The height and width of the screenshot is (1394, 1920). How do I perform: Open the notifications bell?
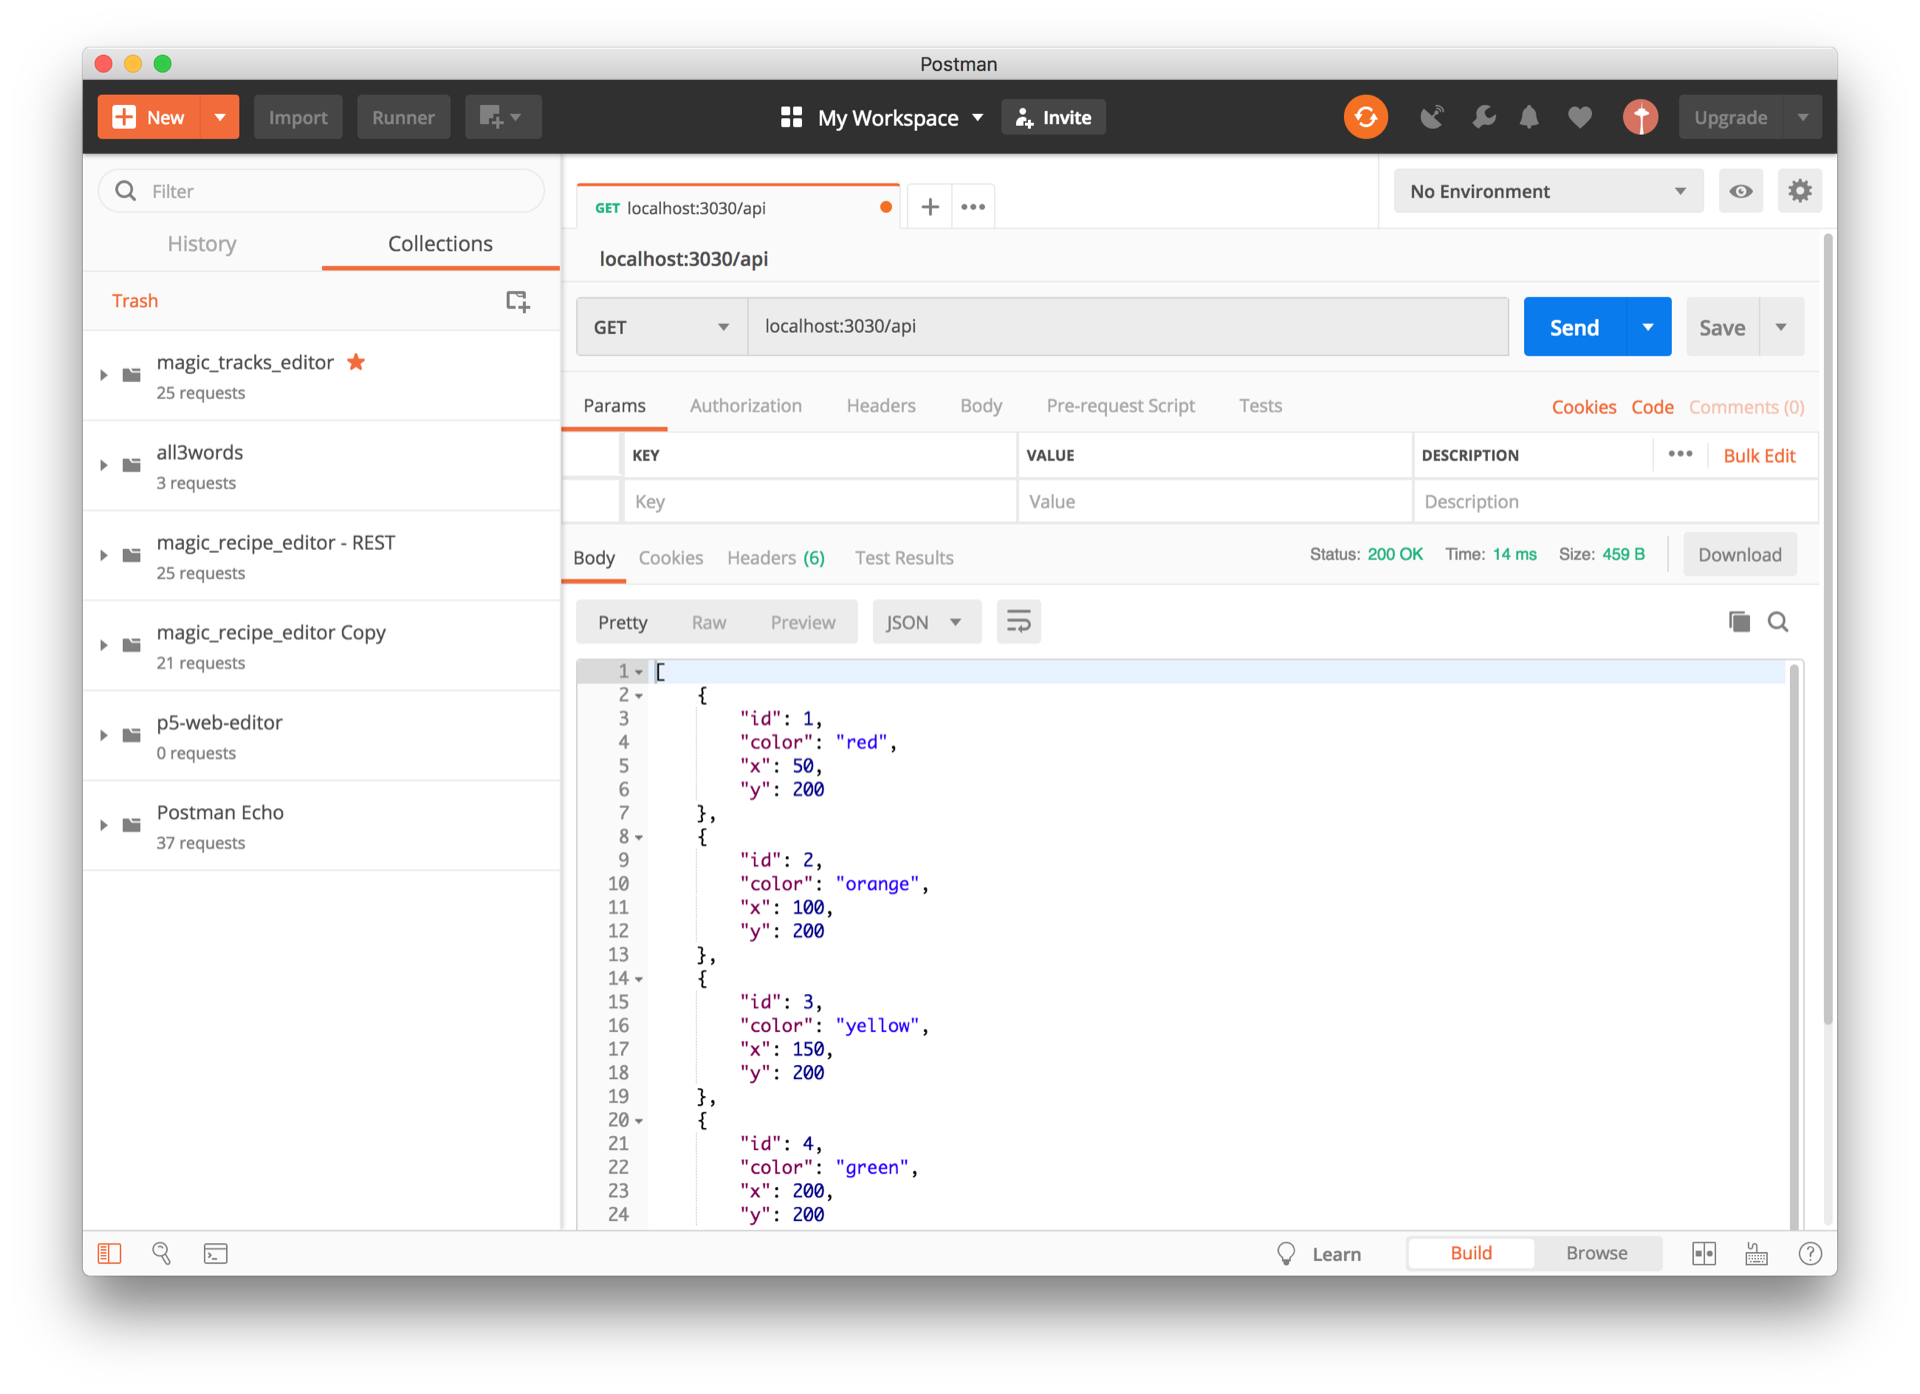(1529, 117)
